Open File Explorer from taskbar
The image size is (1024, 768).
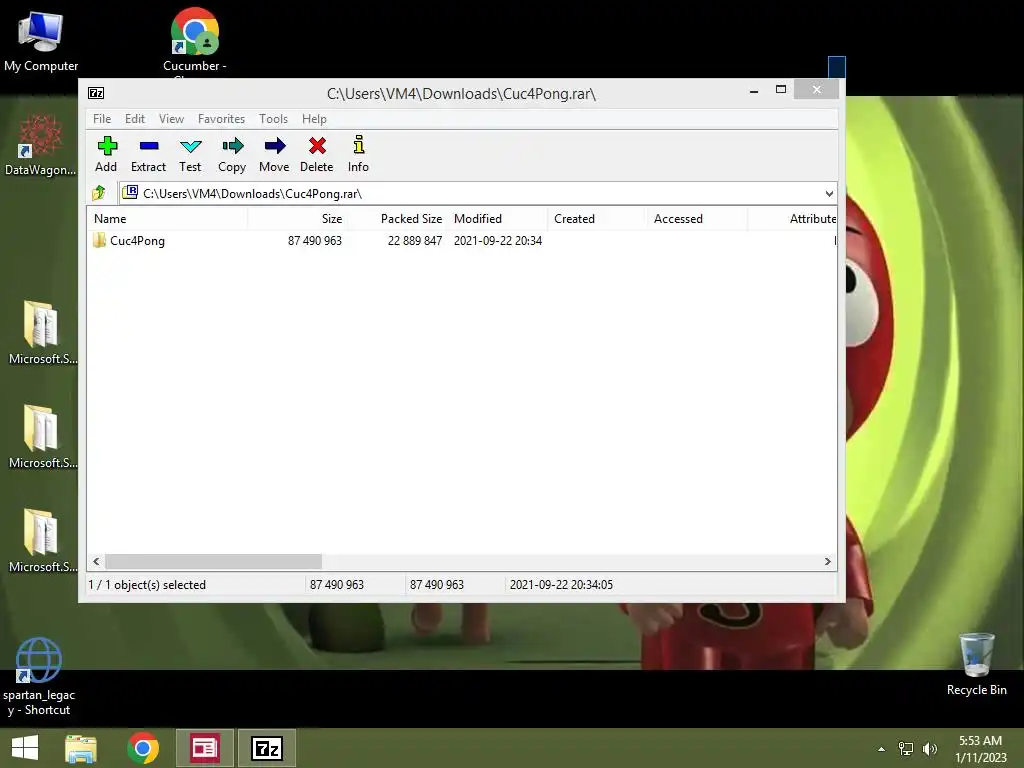click(81, 748)
